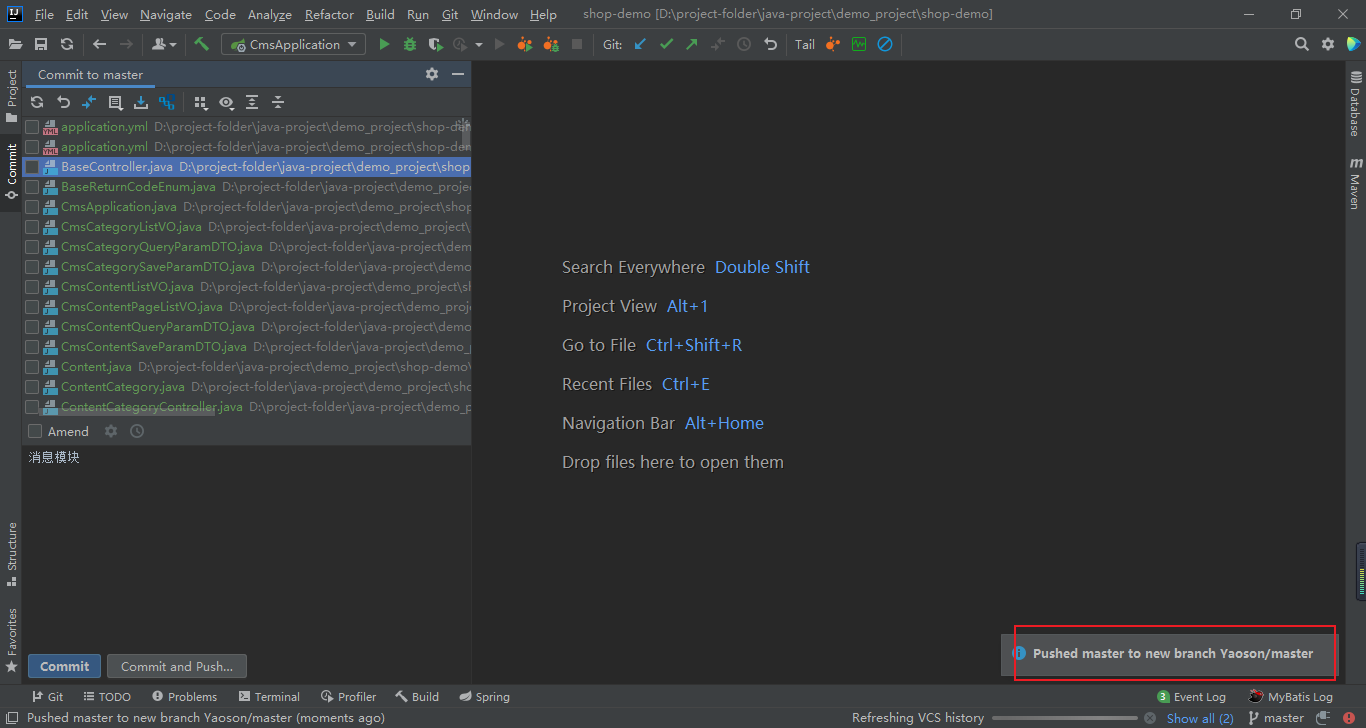Hide the Commit panel with minimize dash
Image resolution: width=1366 pixels, height=728 pixels.
pyautogui.click(x=458, y=74)
